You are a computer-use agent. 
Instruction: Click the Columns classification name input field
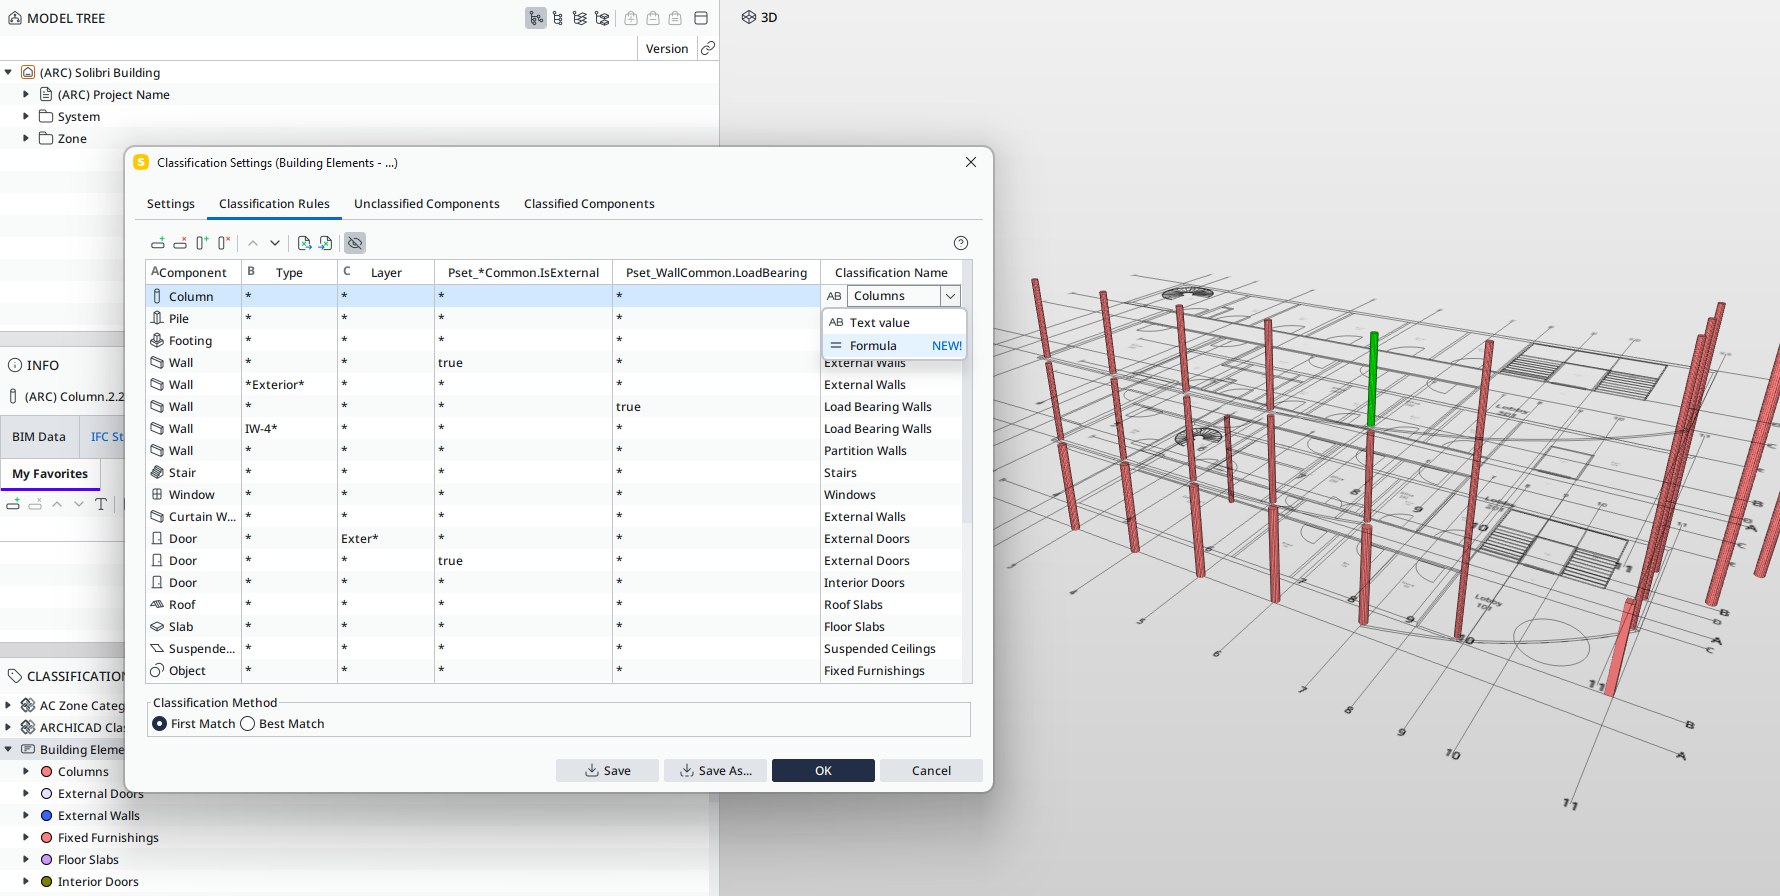pos(894,296)
